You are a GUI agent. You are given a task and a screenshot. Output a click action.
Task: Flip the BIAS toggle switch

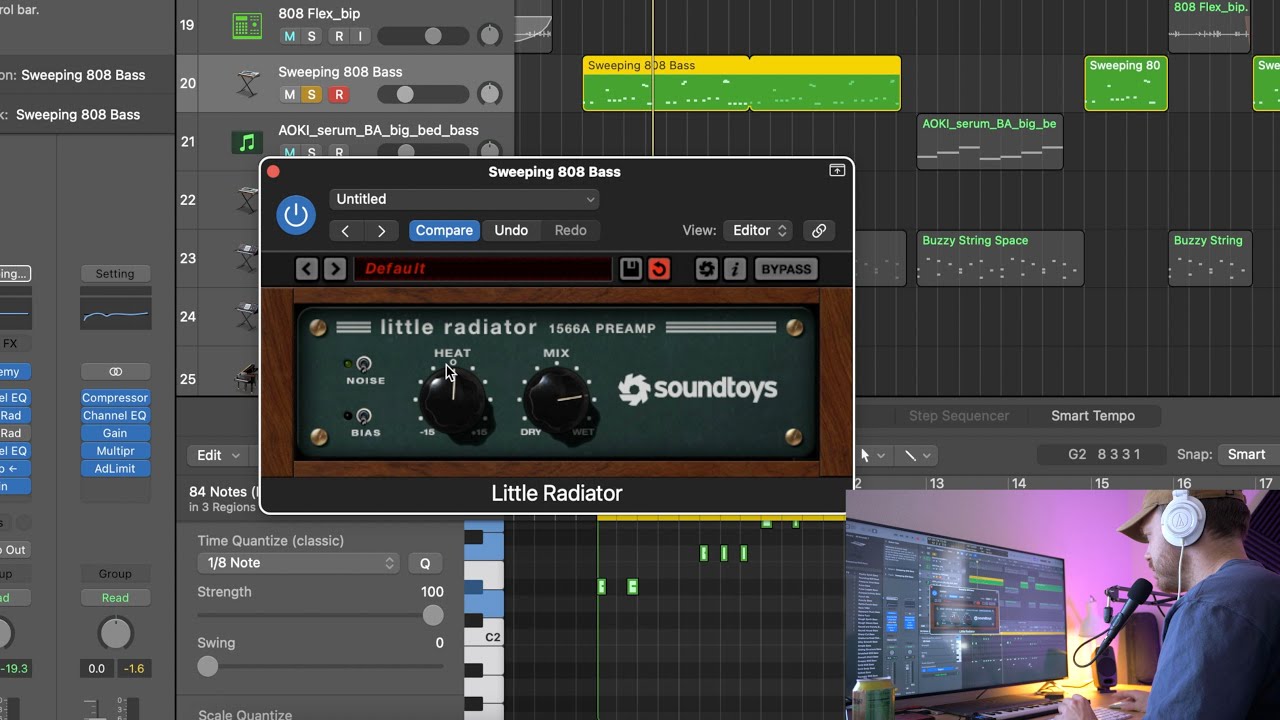(x=363, y=416)
